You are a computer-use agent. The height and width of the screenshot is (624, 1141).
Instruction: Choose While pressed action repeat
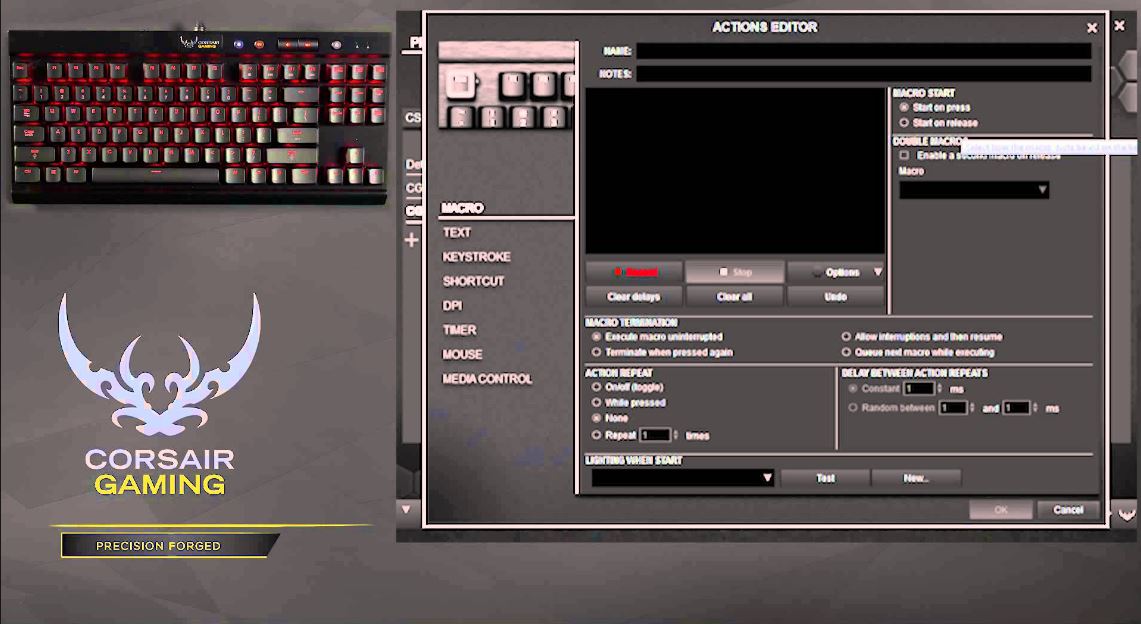(x=597, y=402)
